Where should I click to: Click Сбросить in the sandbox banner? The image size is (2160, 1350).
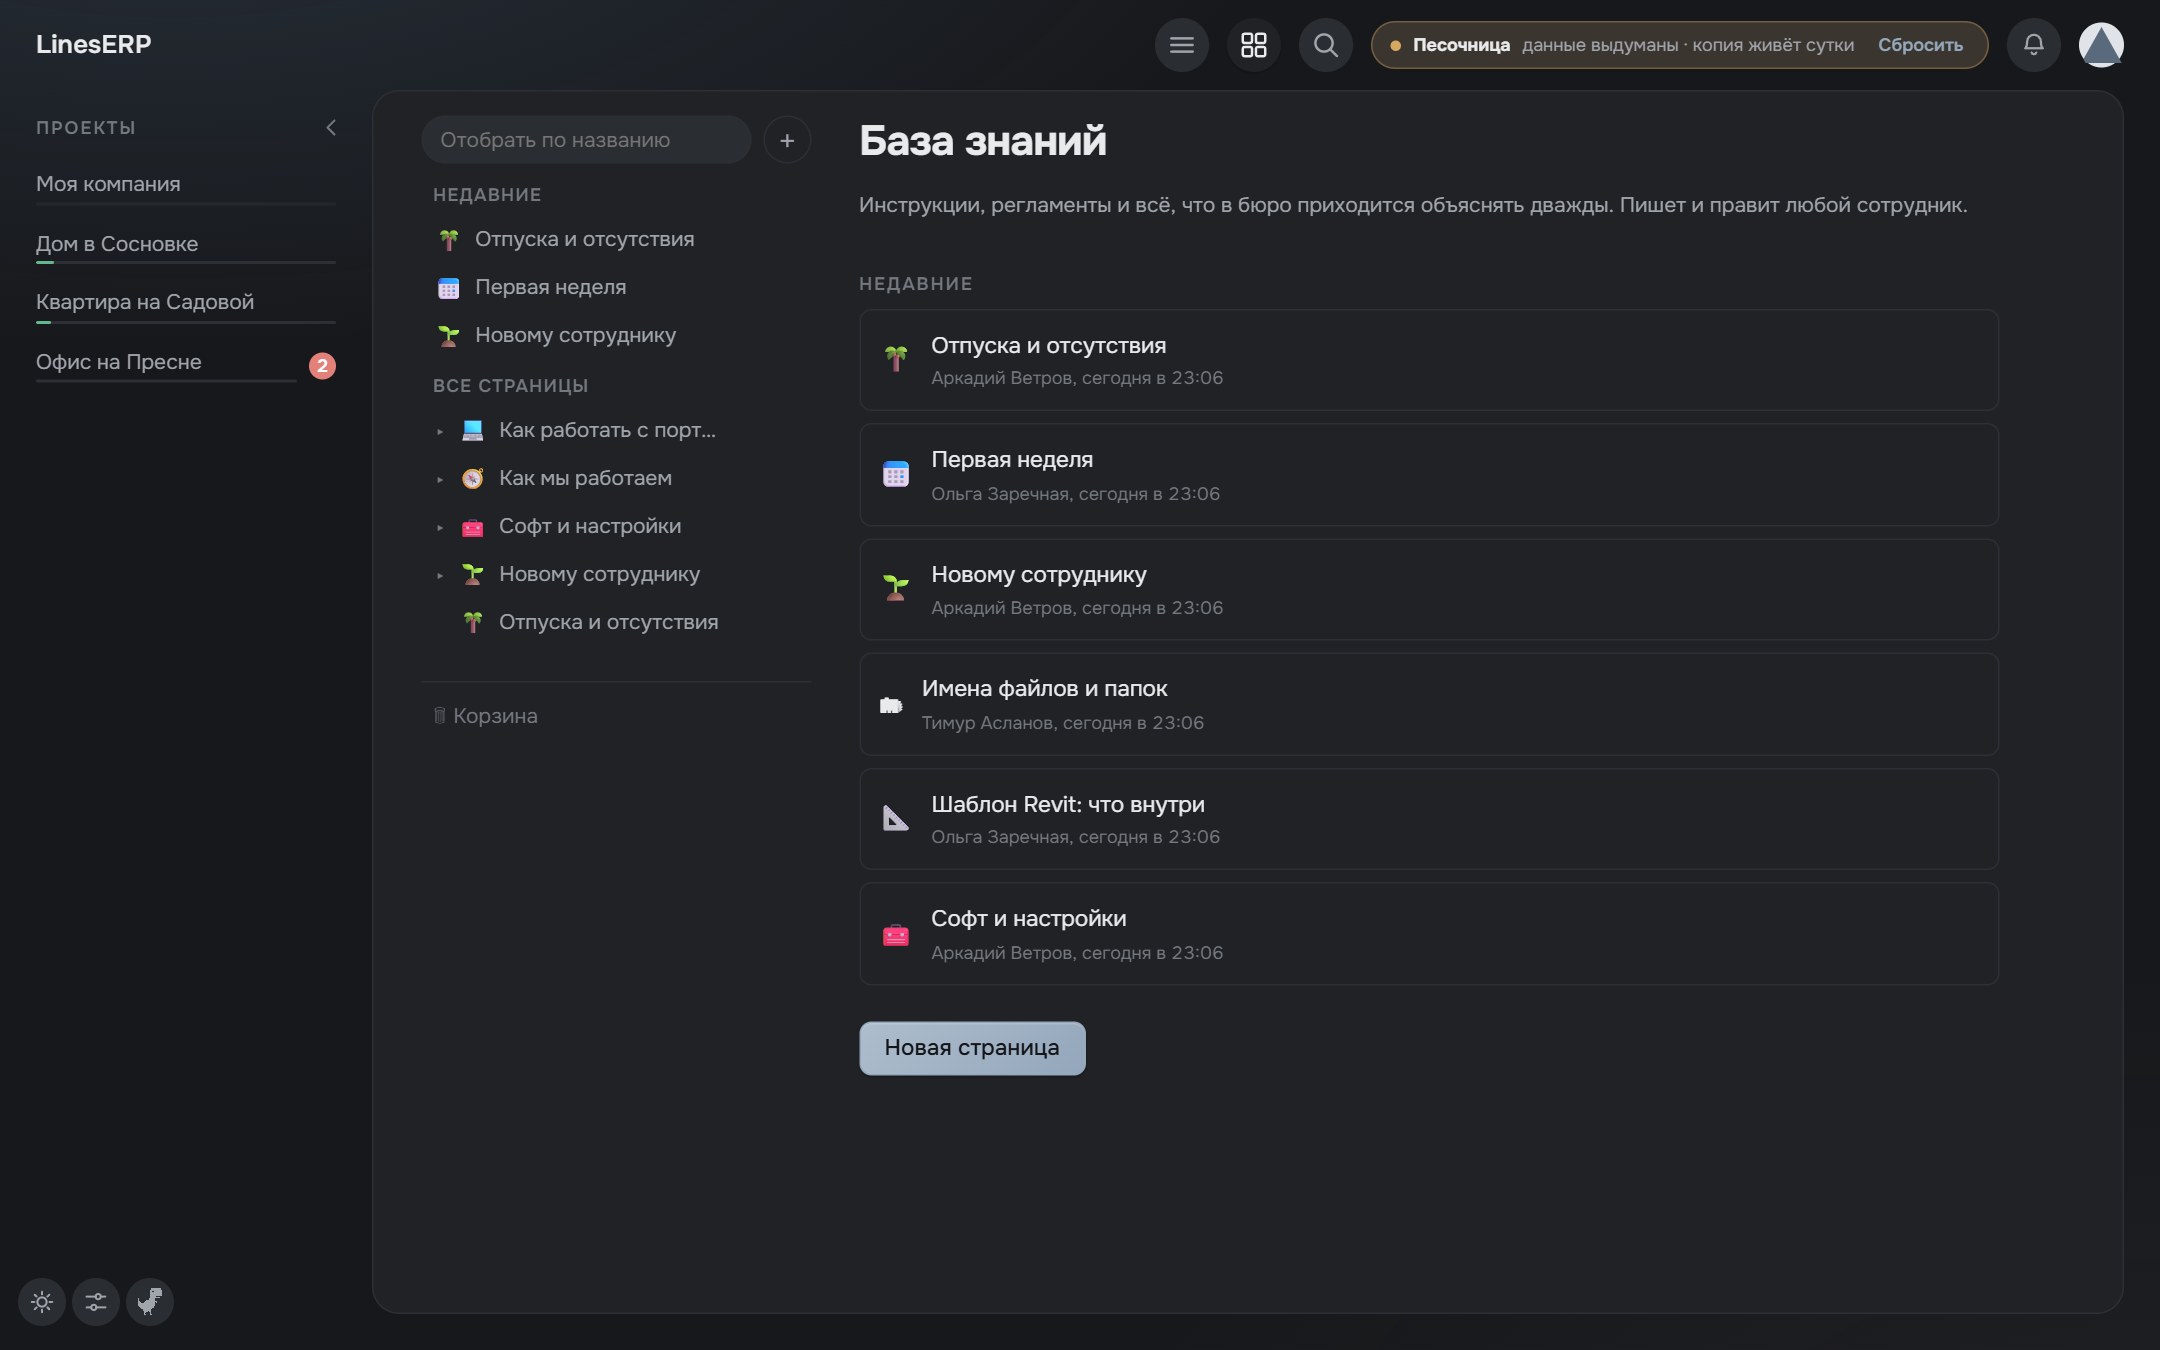point(1920,45)
